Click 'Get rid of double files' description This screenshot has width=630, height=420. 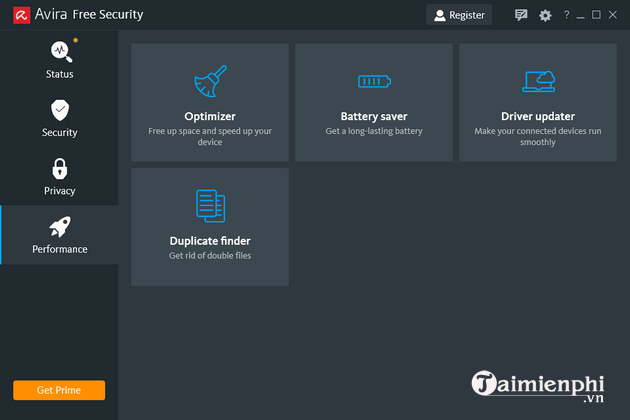(210, 256)
